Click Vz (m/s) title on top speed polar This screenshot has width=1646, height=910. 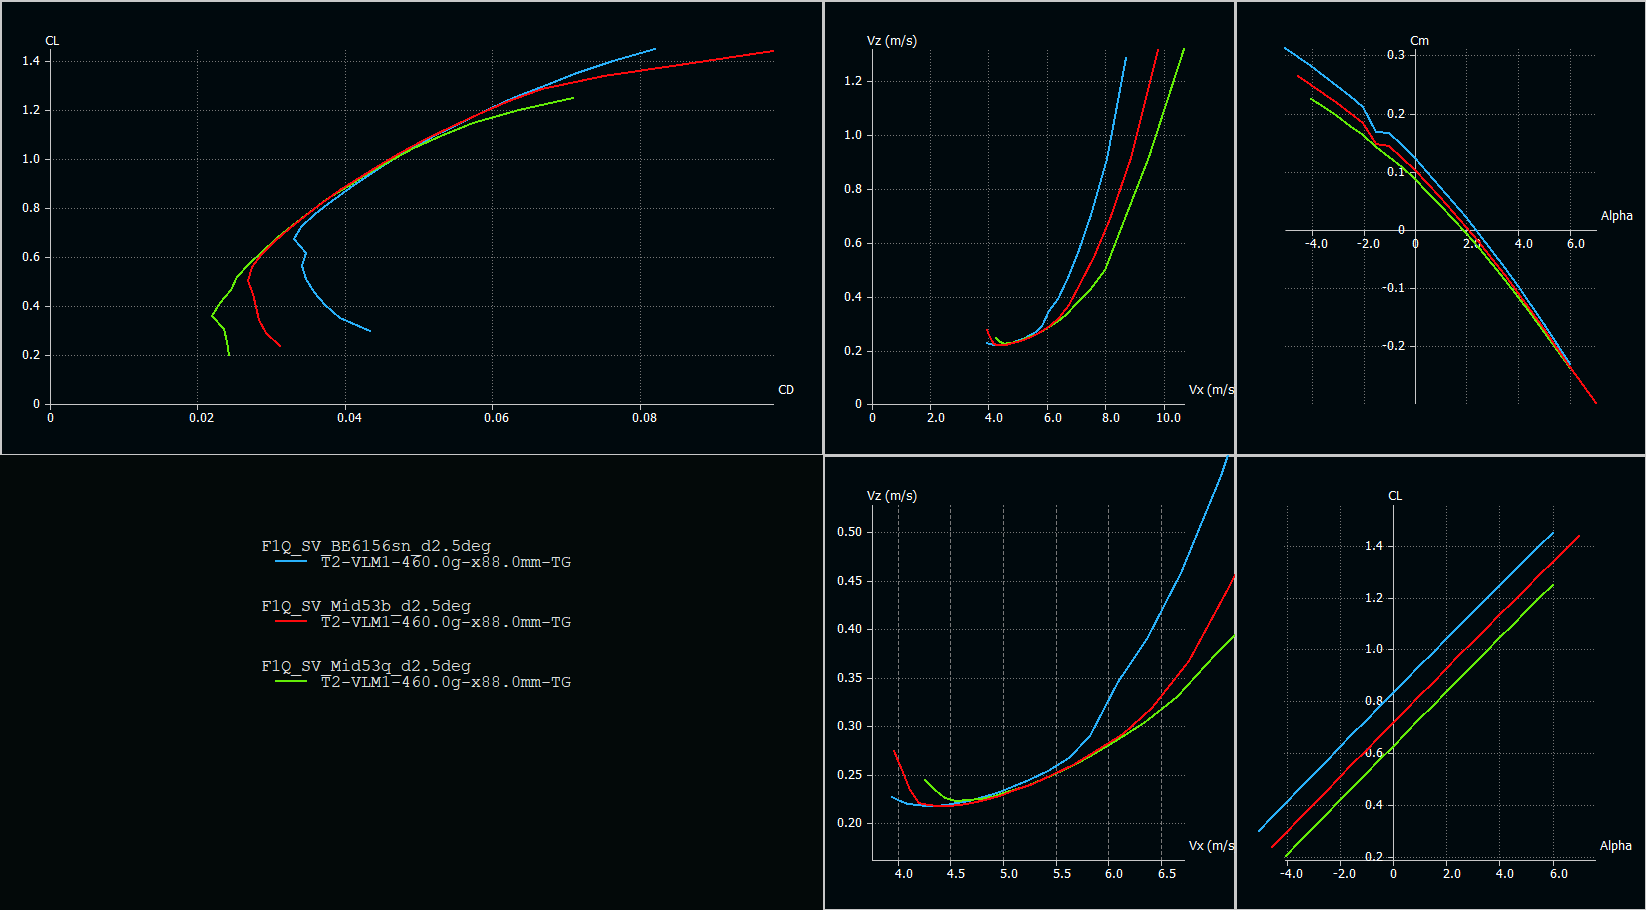pyautogui.click(x=891, y=41)
